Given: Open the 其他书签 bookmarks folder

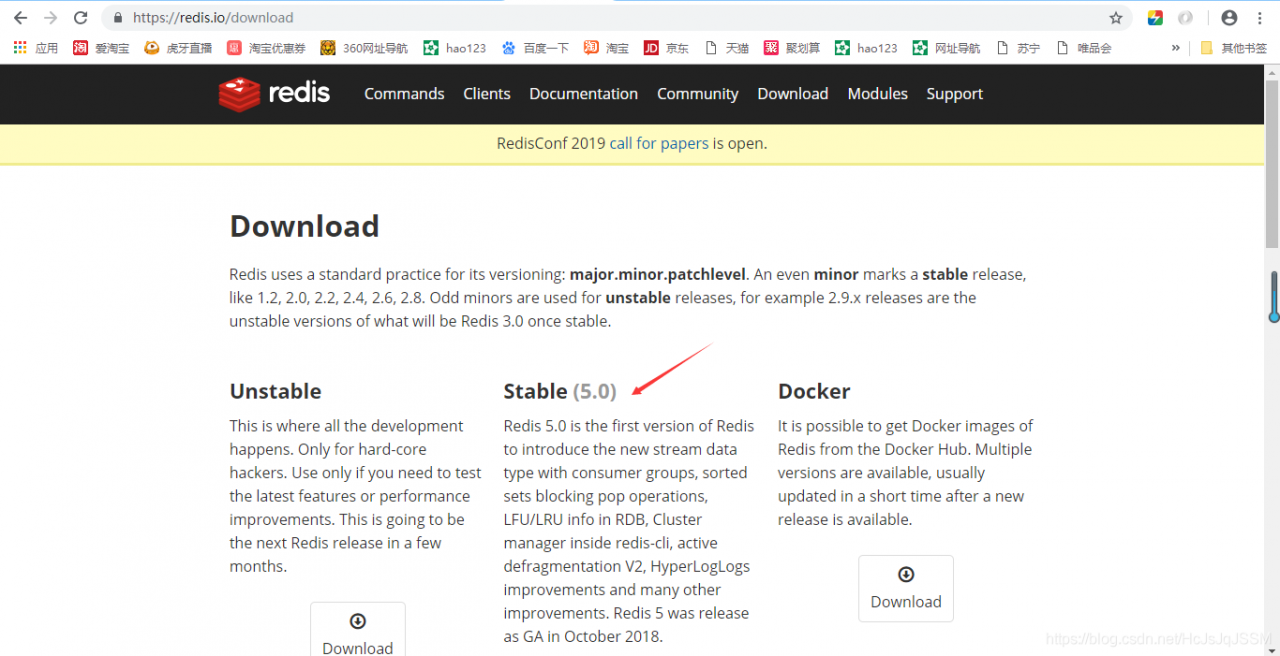Looking at the screenshot, I should pyautogui.click(x=1233, y=48).
